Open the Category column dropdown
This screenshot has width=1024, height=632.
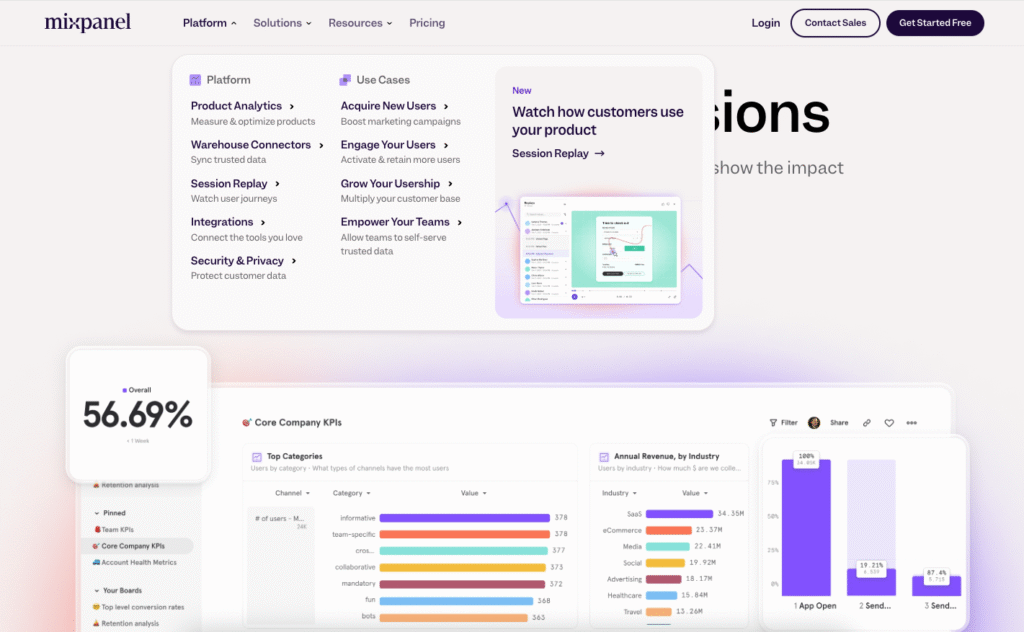(351, 493)
